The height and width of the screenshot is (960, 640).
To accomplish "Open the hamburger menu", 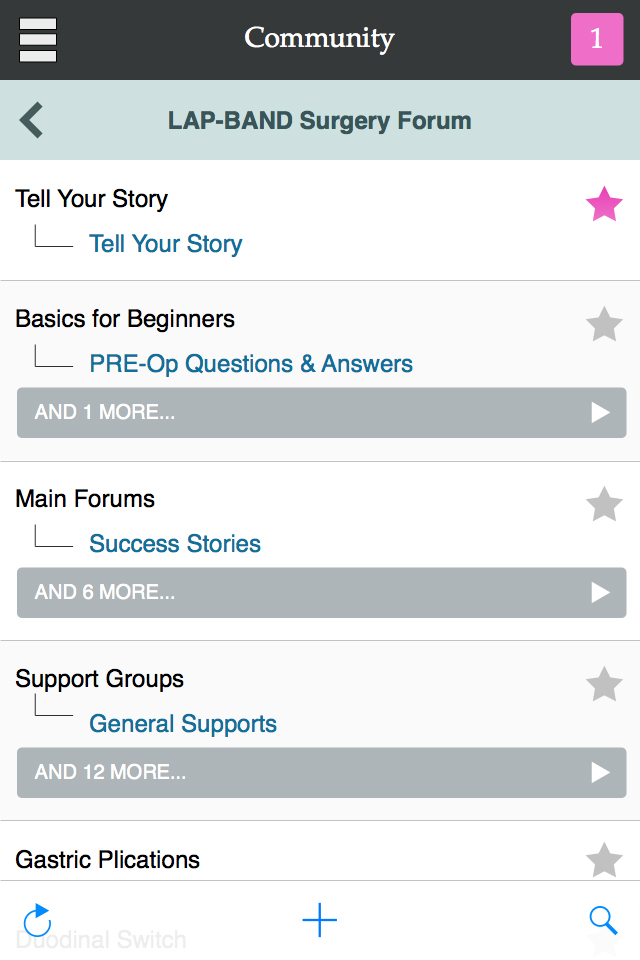I will tap(38, 40).
